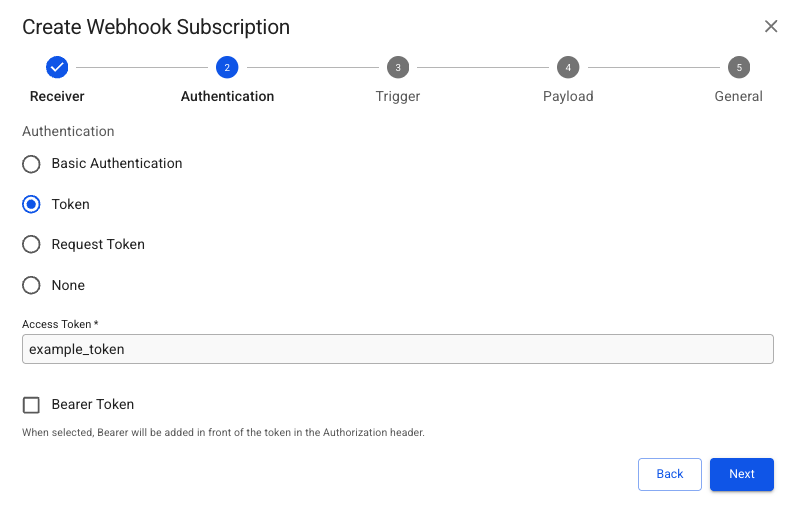
Task: Open the Payload step label
Action: 568,97
